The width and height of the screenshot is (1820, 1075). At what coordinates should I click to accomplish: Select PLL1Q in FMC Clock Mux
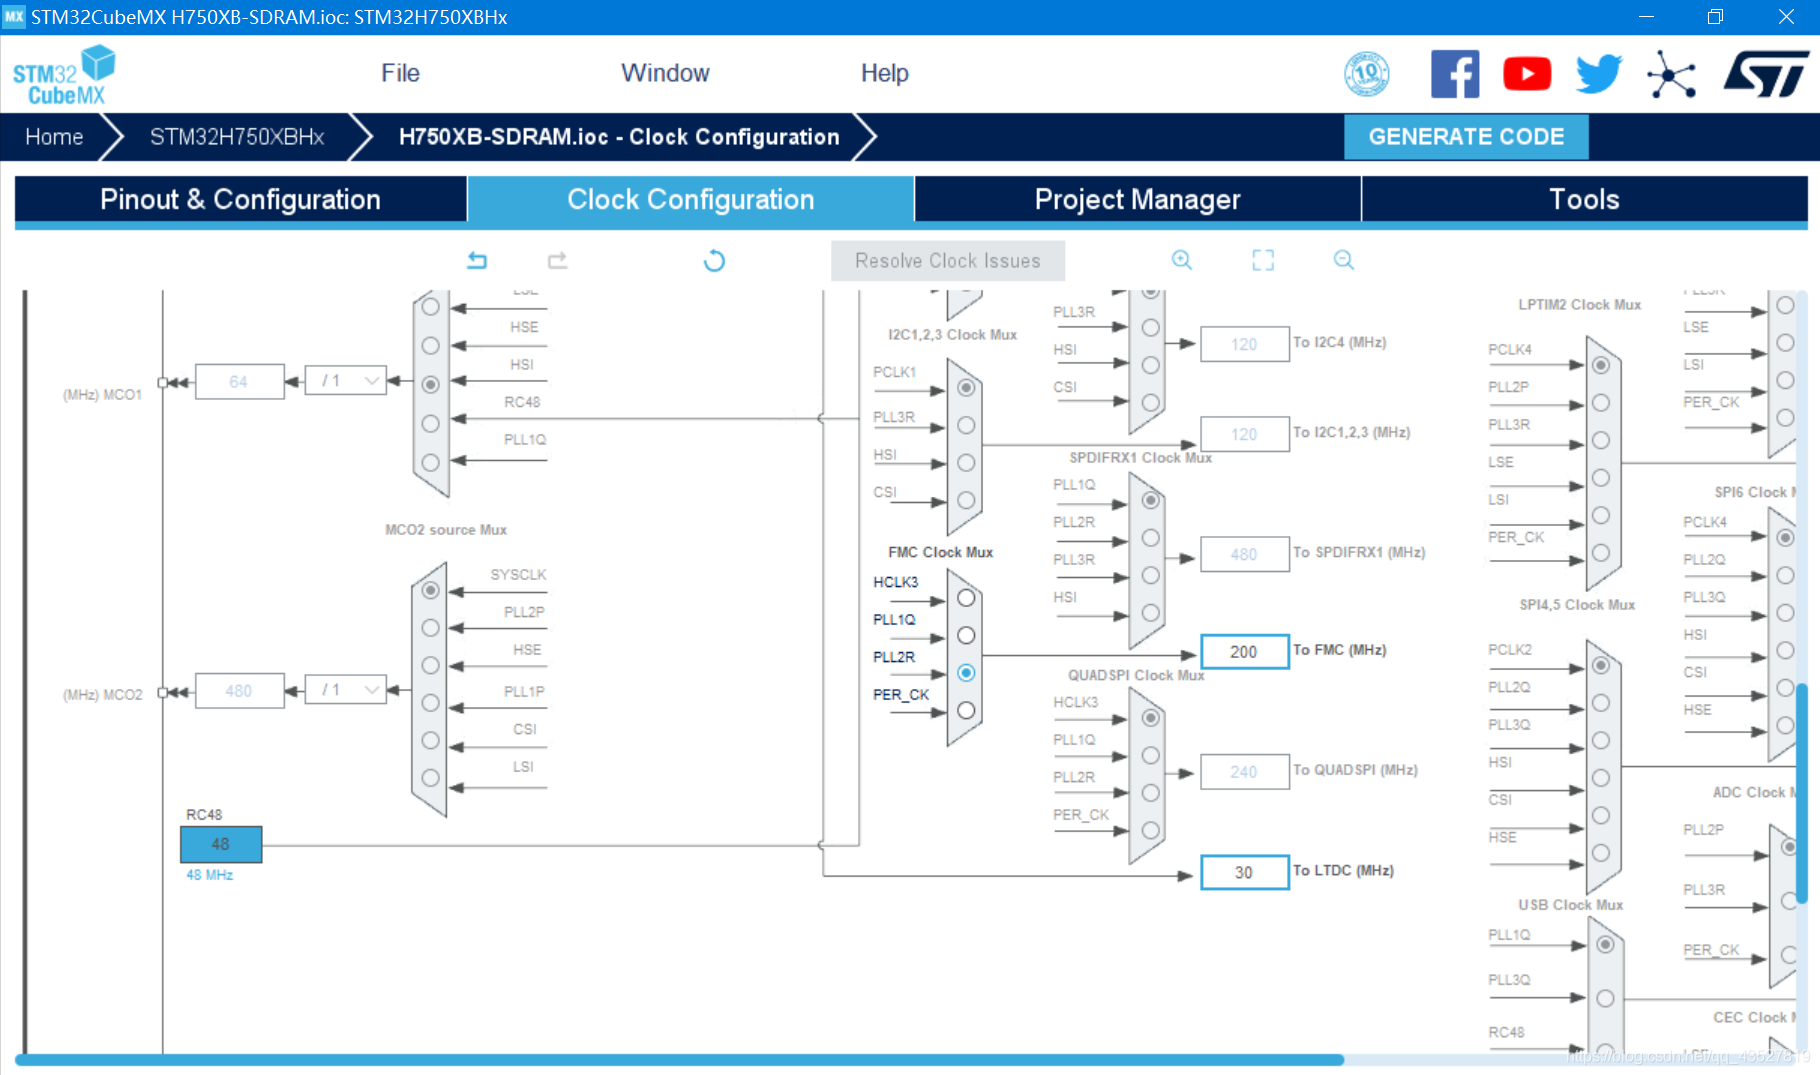click(x=966, y=635)
